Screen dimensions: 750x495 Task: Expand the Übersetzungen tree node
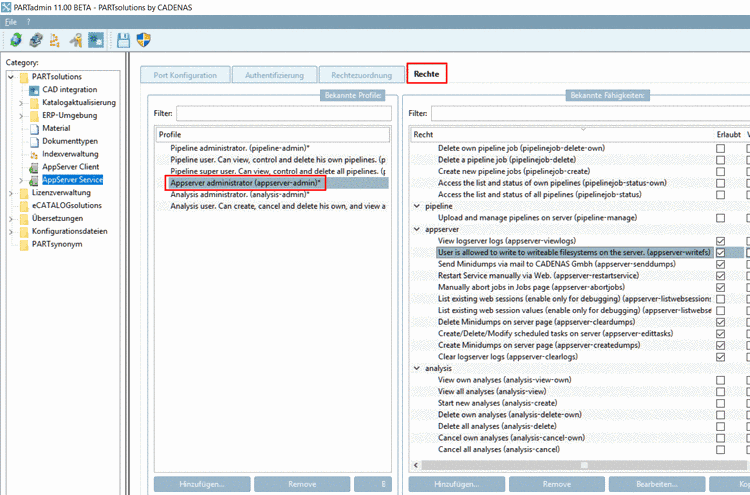point(11,219)
